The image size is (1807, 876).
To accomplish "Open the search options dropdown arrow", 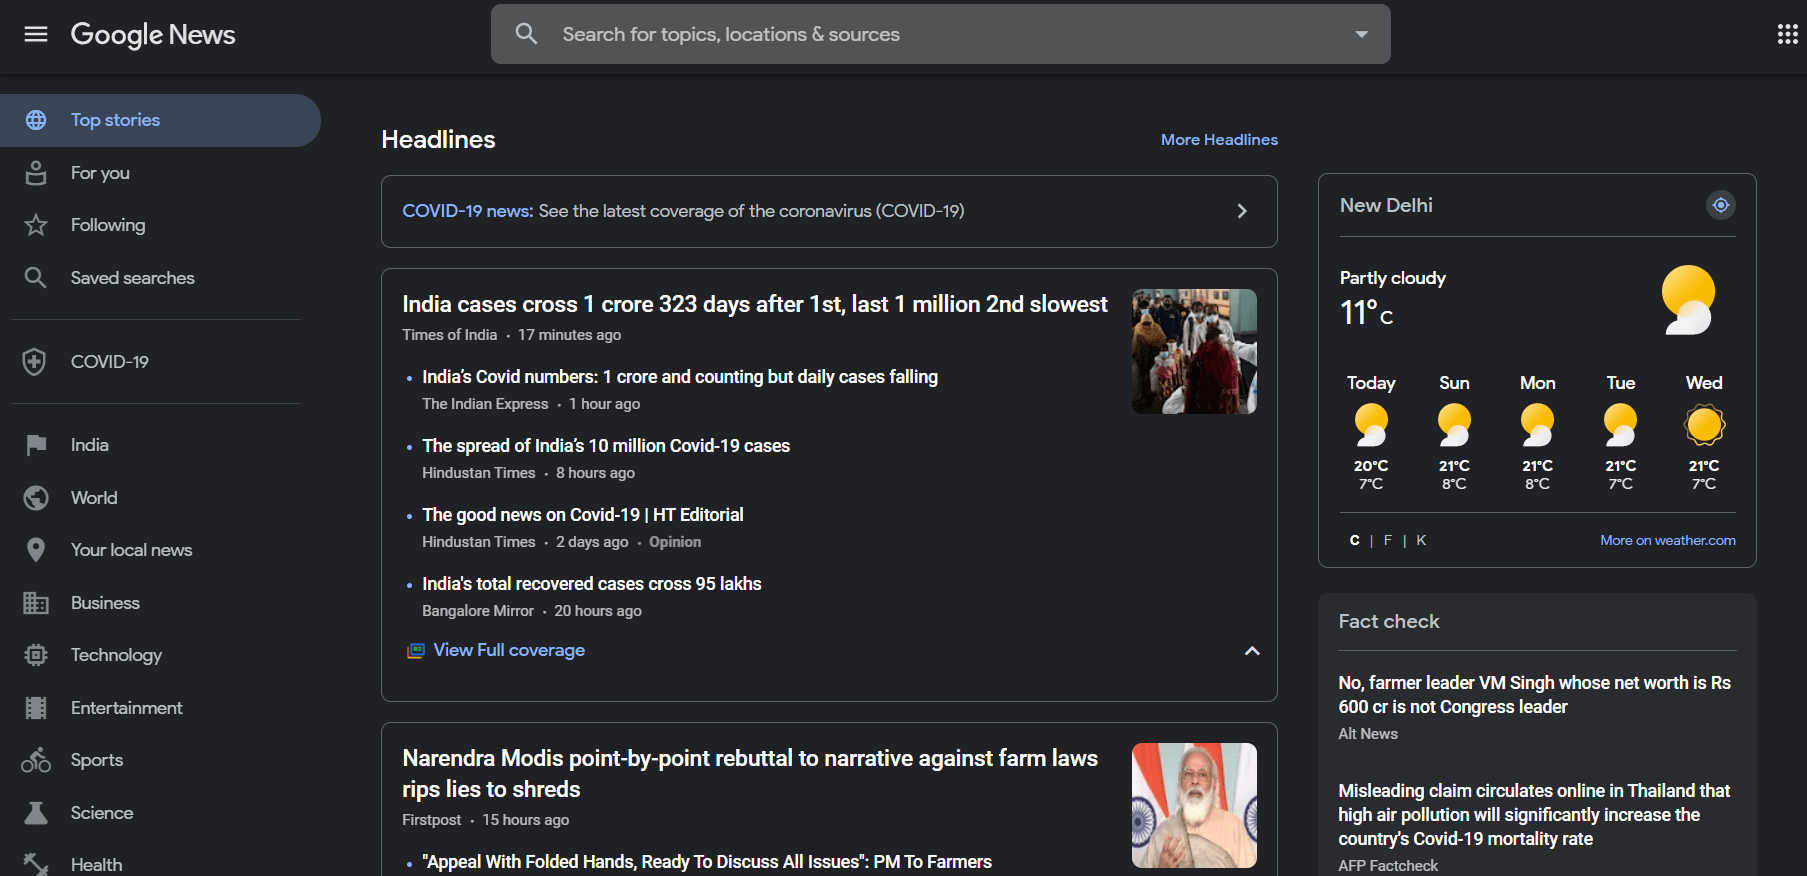I will [1361, 34].
